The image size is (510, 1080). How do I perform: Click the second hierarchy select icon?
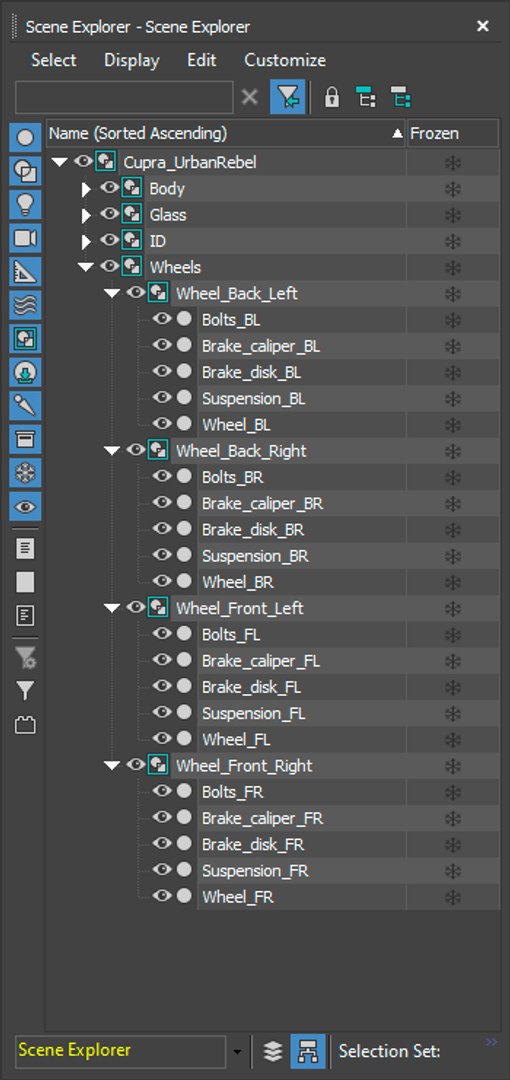[x=400, y=98]
